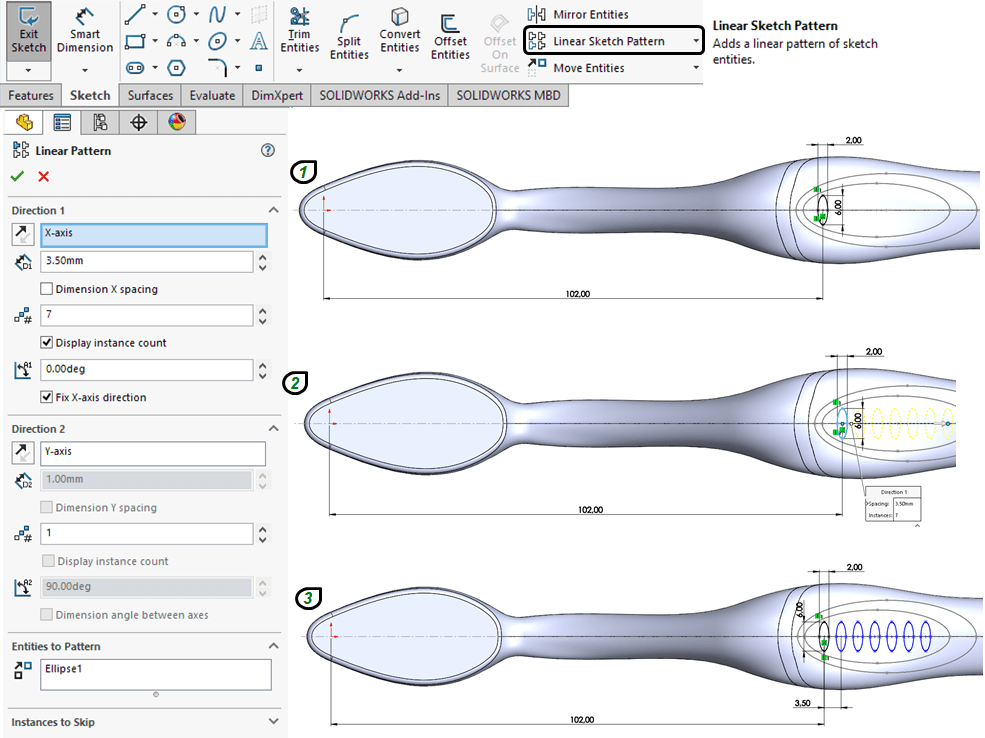Open the Linear Pattern help icon
Viewport: 985px width, 738px height.
pos(267,151)
